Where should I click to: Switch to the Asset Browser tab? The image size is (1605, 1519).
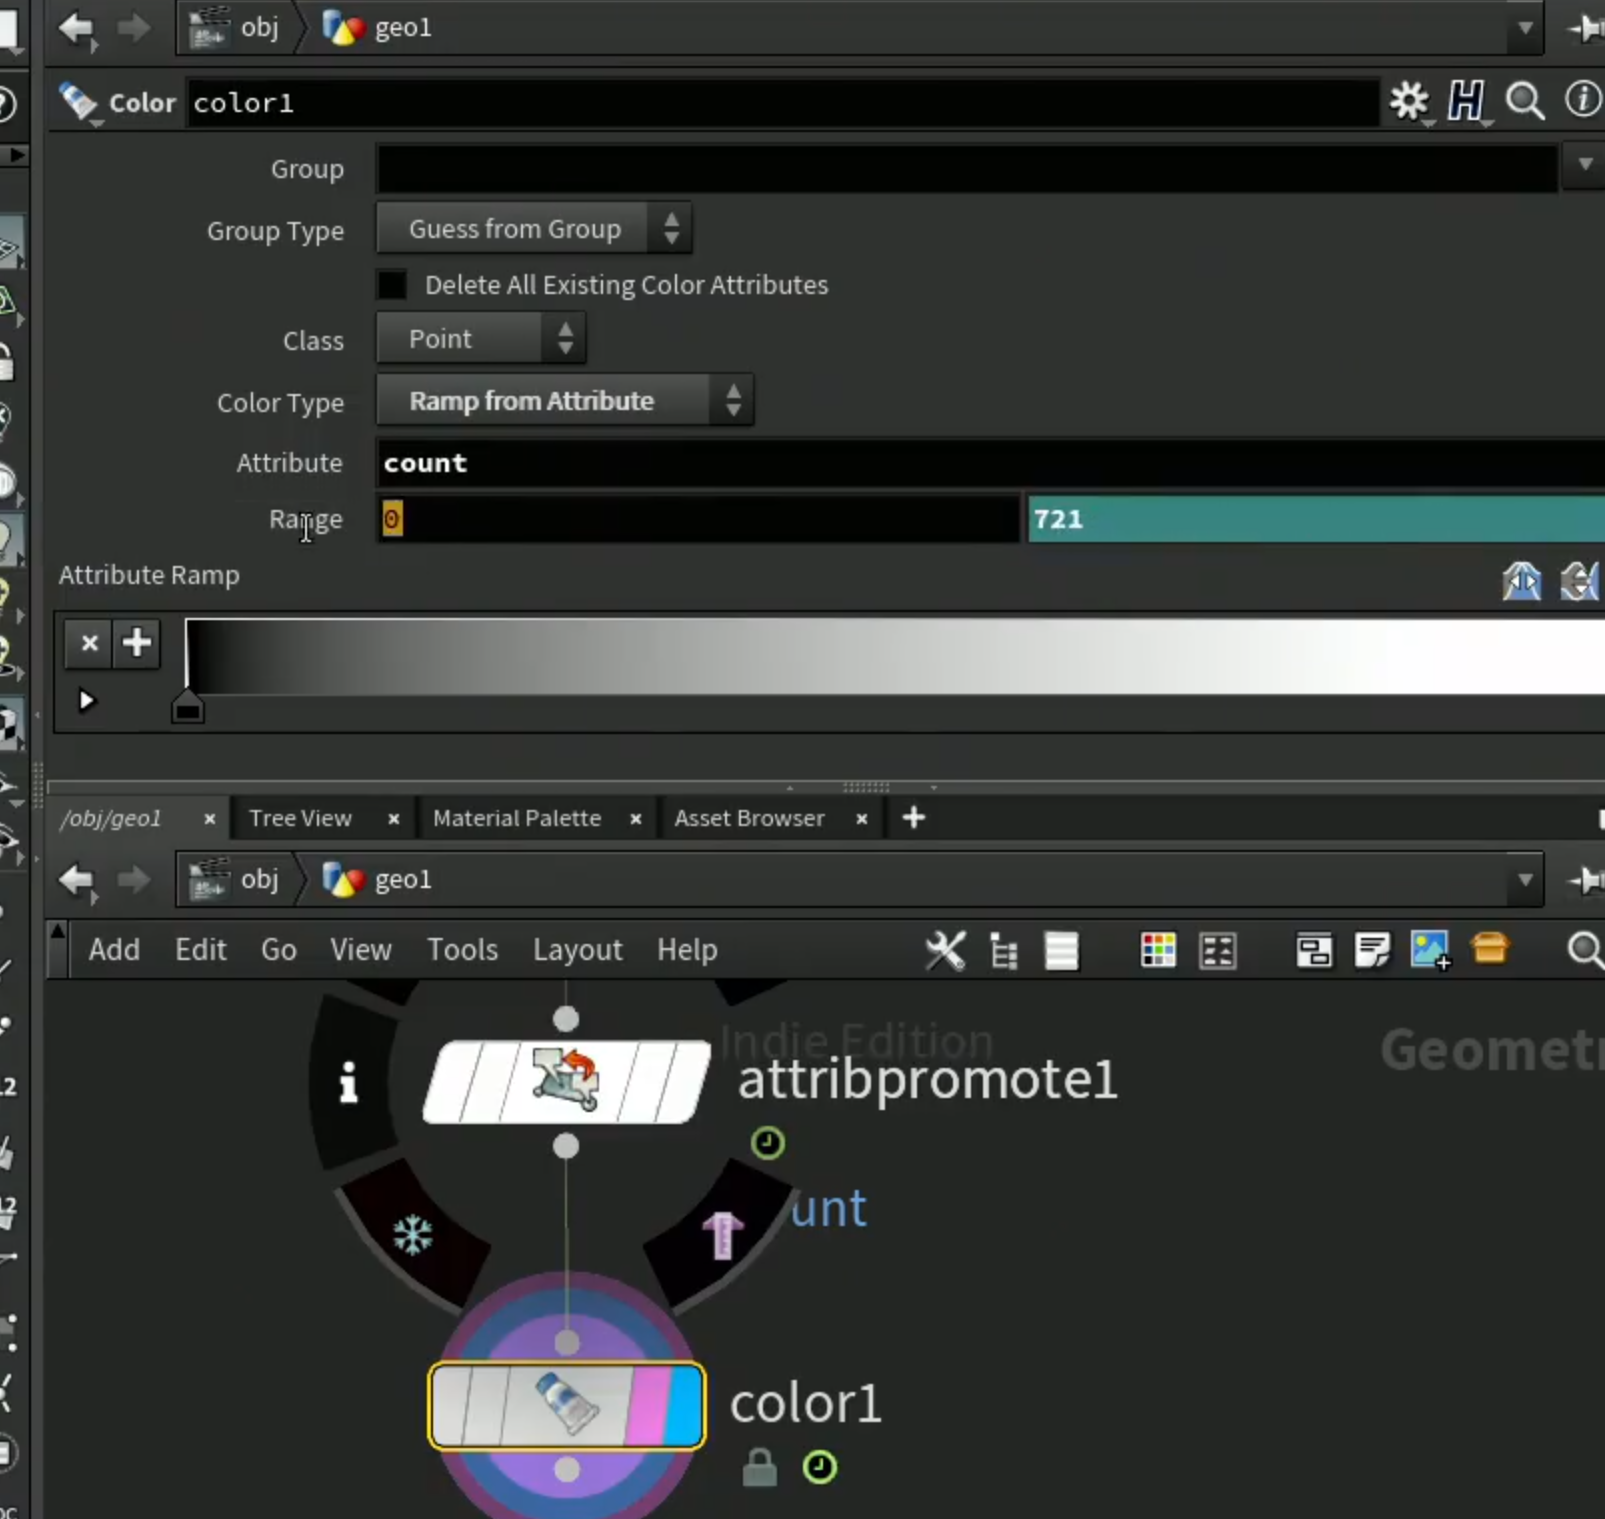pos(749,818)
